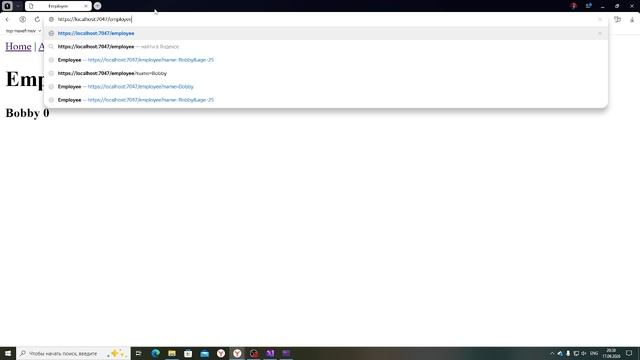Open the Mail app from the taskbar
640x360 pixels.
[204, 353]
